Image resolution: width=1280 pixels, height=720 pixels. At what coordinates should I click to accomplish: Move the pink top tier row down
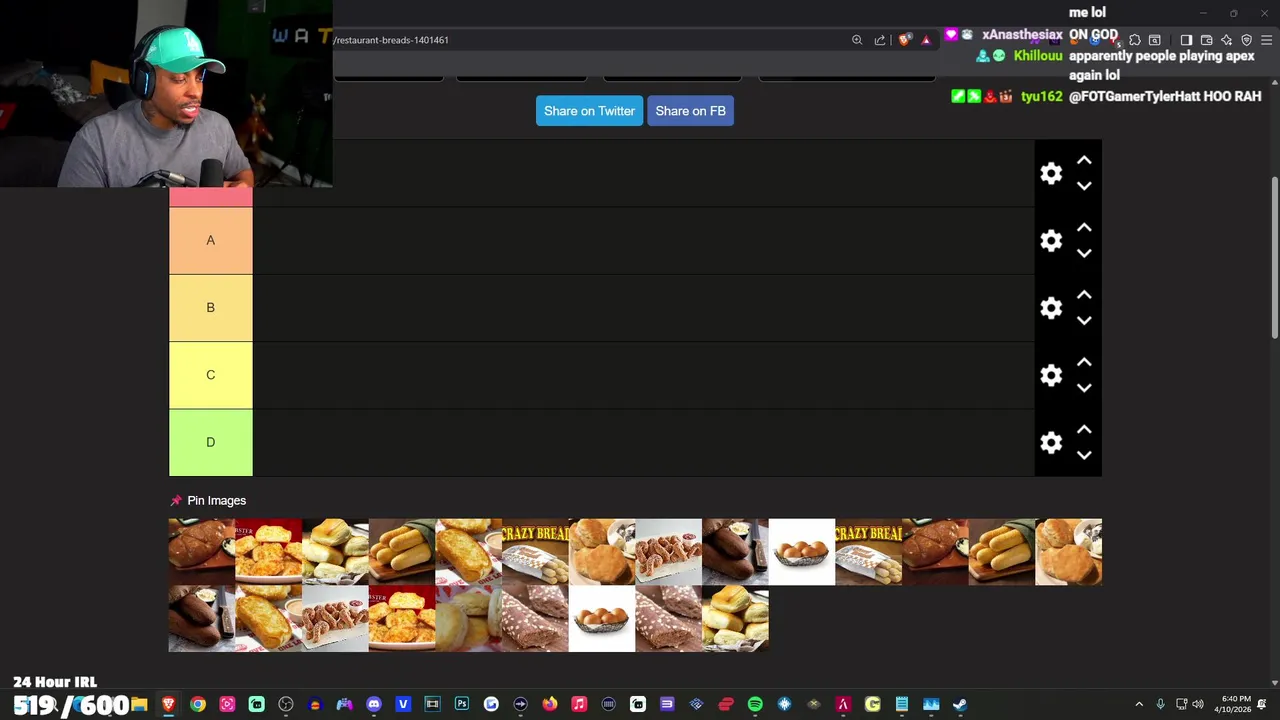tap(1084, 185)
